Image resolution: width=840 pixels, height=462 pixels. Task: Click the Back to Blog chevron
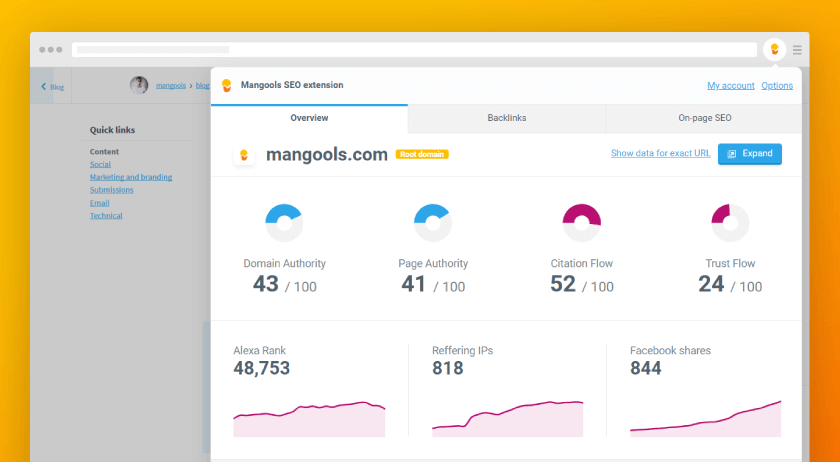(44, 86)
